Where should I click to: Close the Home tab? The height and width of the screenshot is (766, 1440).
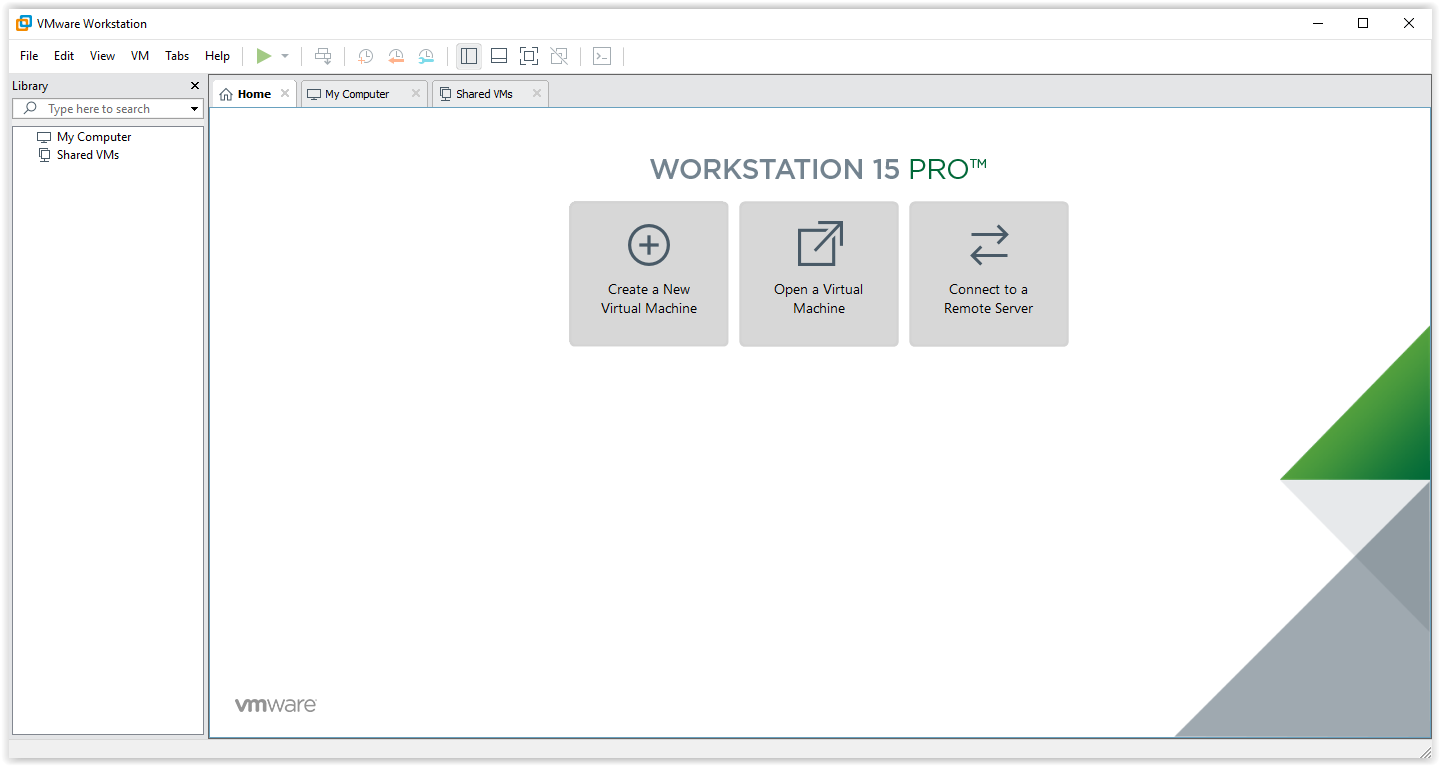[285, 94]
